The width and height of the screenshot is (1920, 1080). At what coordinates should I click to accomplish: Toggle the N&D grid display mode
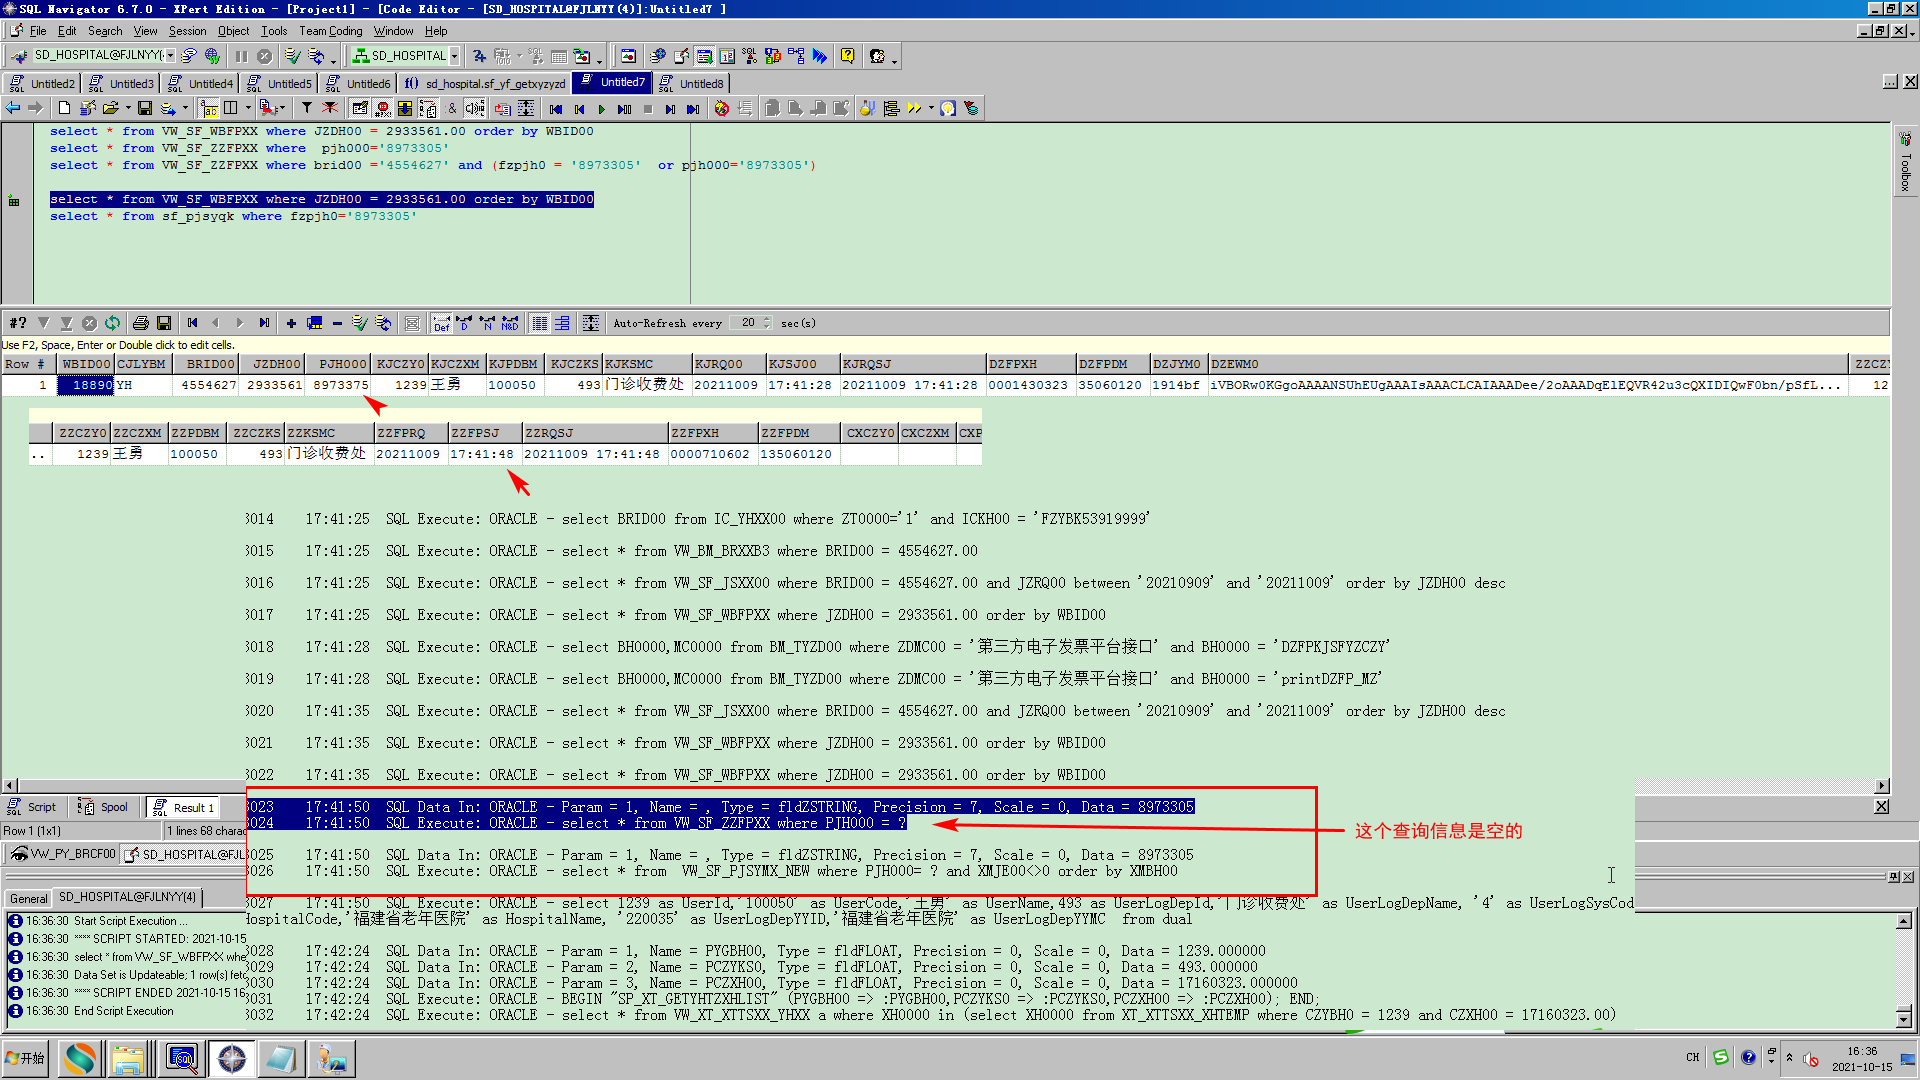[510, 323]
